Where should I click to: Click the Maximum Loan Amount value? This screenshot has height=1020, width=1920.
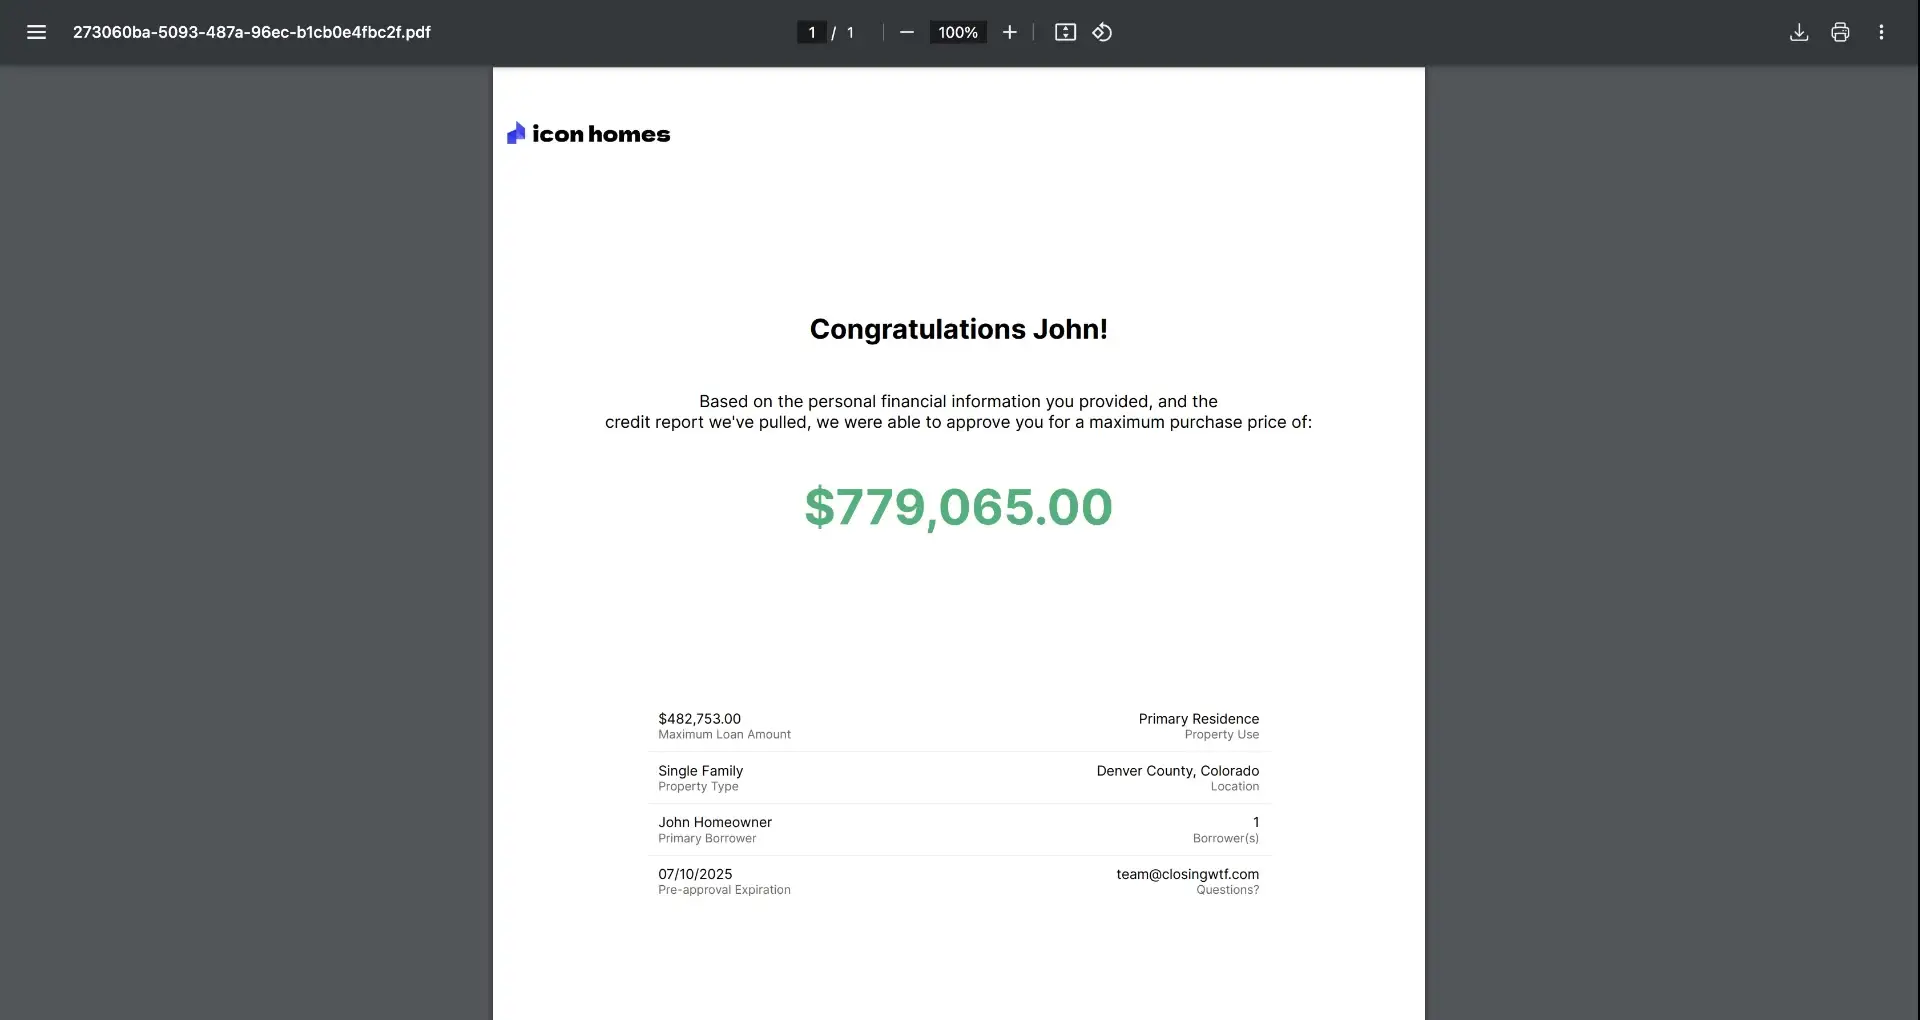698,718
